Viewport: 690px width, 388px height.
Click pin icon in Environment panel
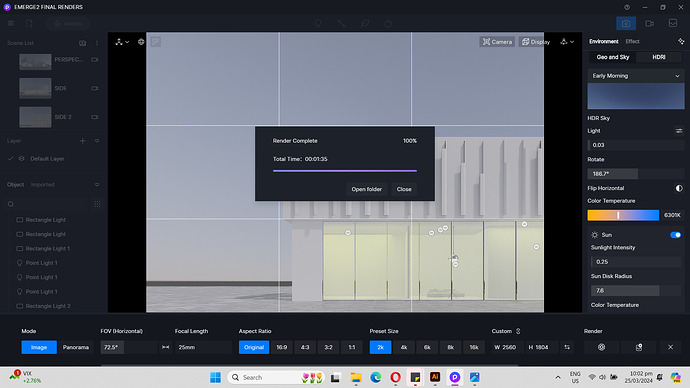681,41
